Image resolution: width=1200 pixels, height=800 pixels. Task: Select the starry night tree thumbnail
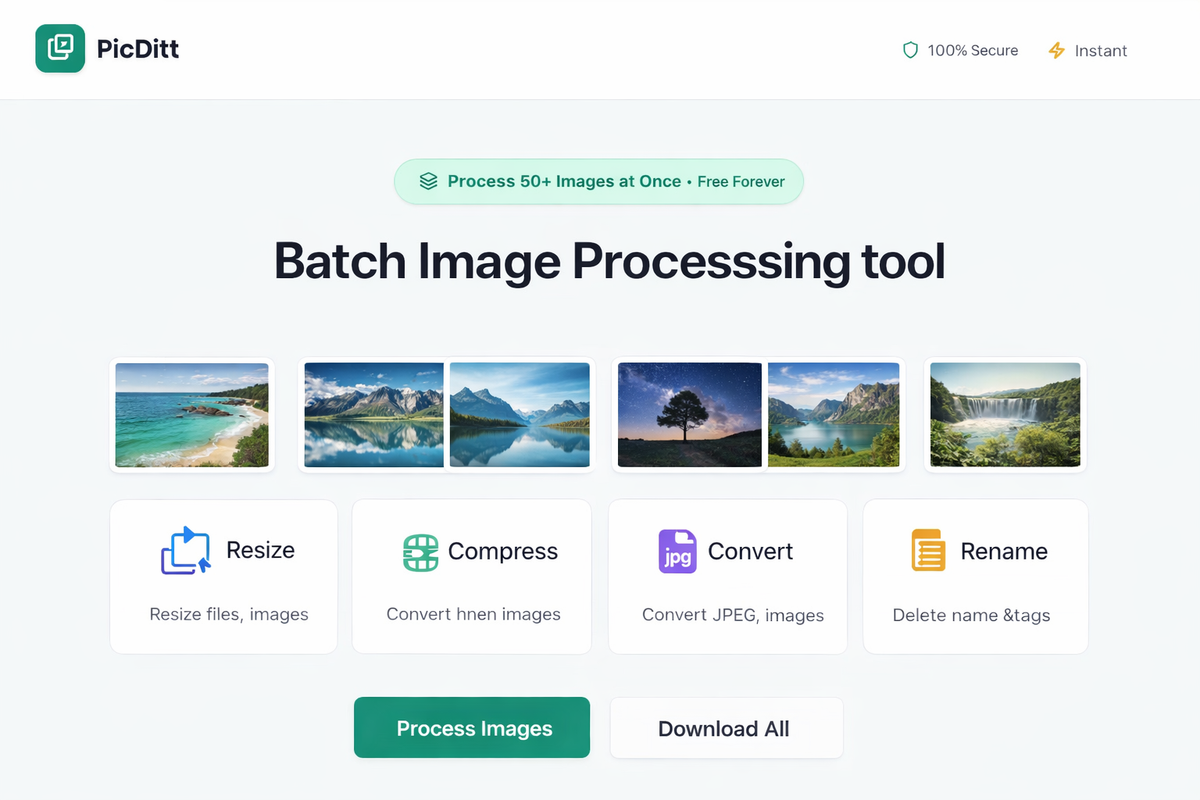690,415
